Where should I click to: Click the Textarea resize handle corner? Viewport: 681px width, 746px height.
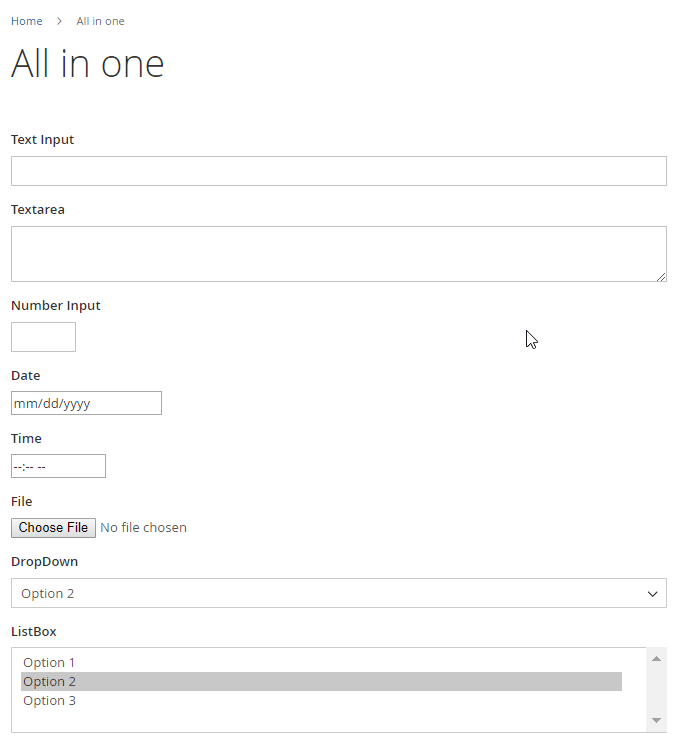(x=661, y=277)
